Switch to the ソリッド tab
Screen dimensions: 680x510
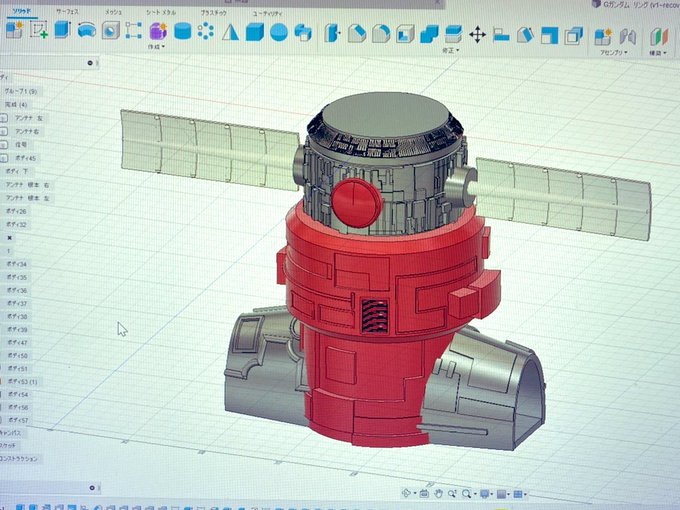(x=22, y=11)
